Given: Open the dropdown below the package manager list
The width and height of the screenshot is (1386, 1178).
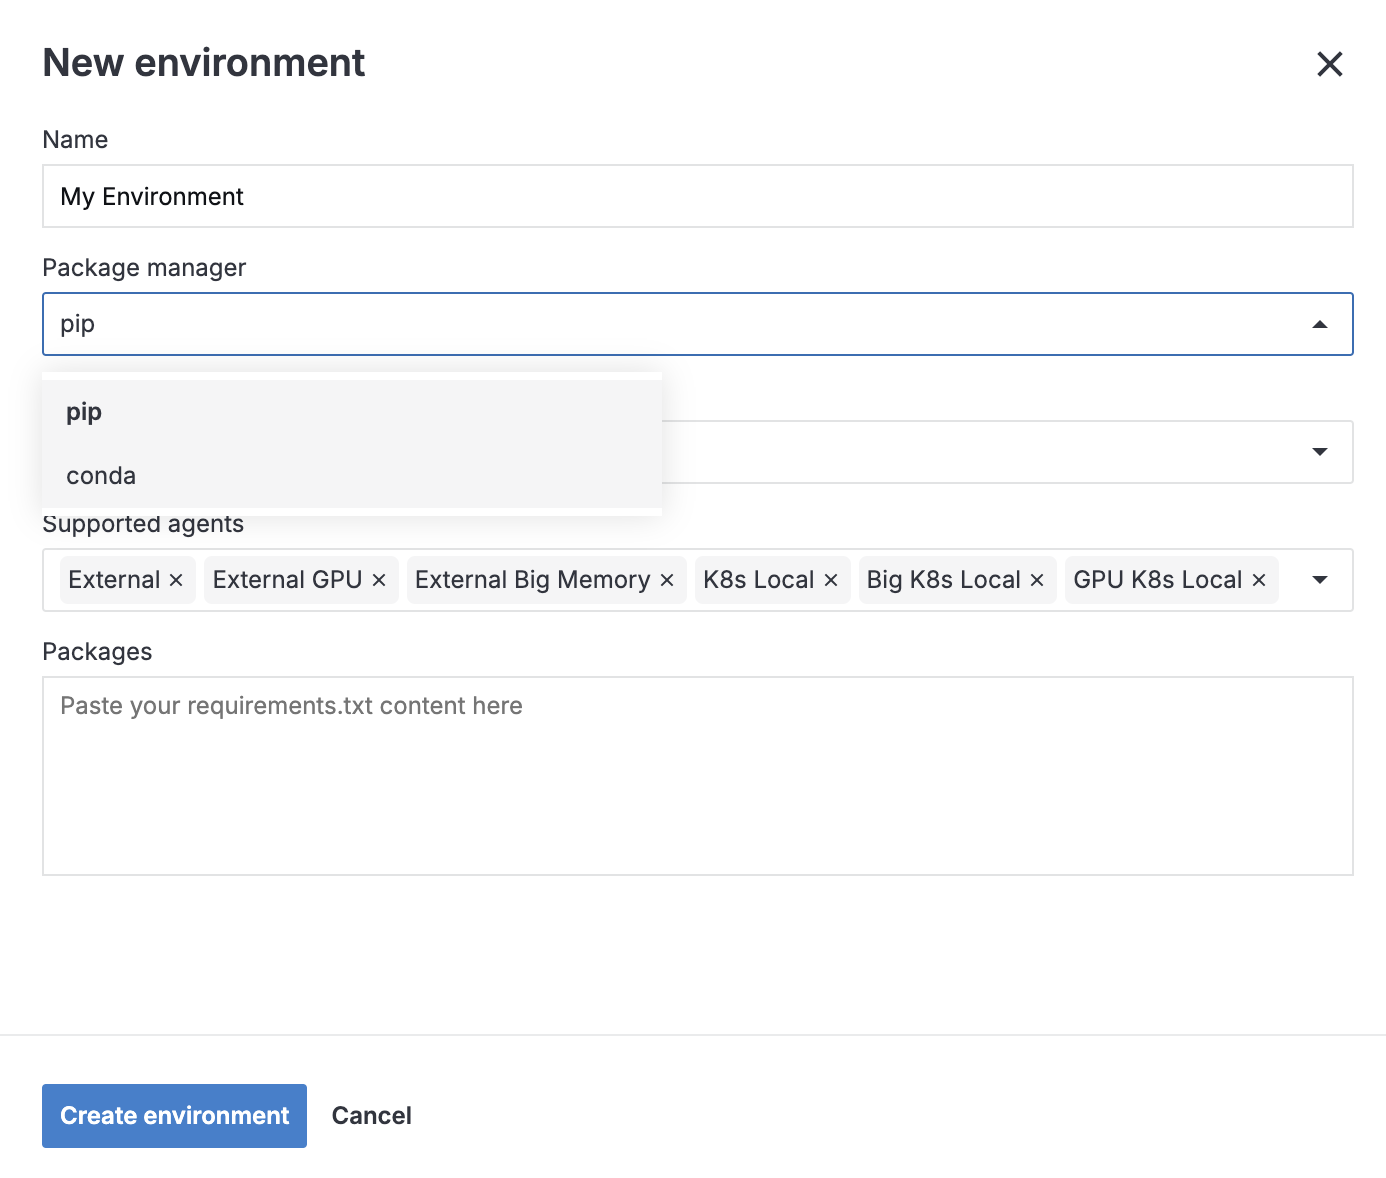Looking at the screenshot, I should pyautogui.click(x=1320, y=452).
